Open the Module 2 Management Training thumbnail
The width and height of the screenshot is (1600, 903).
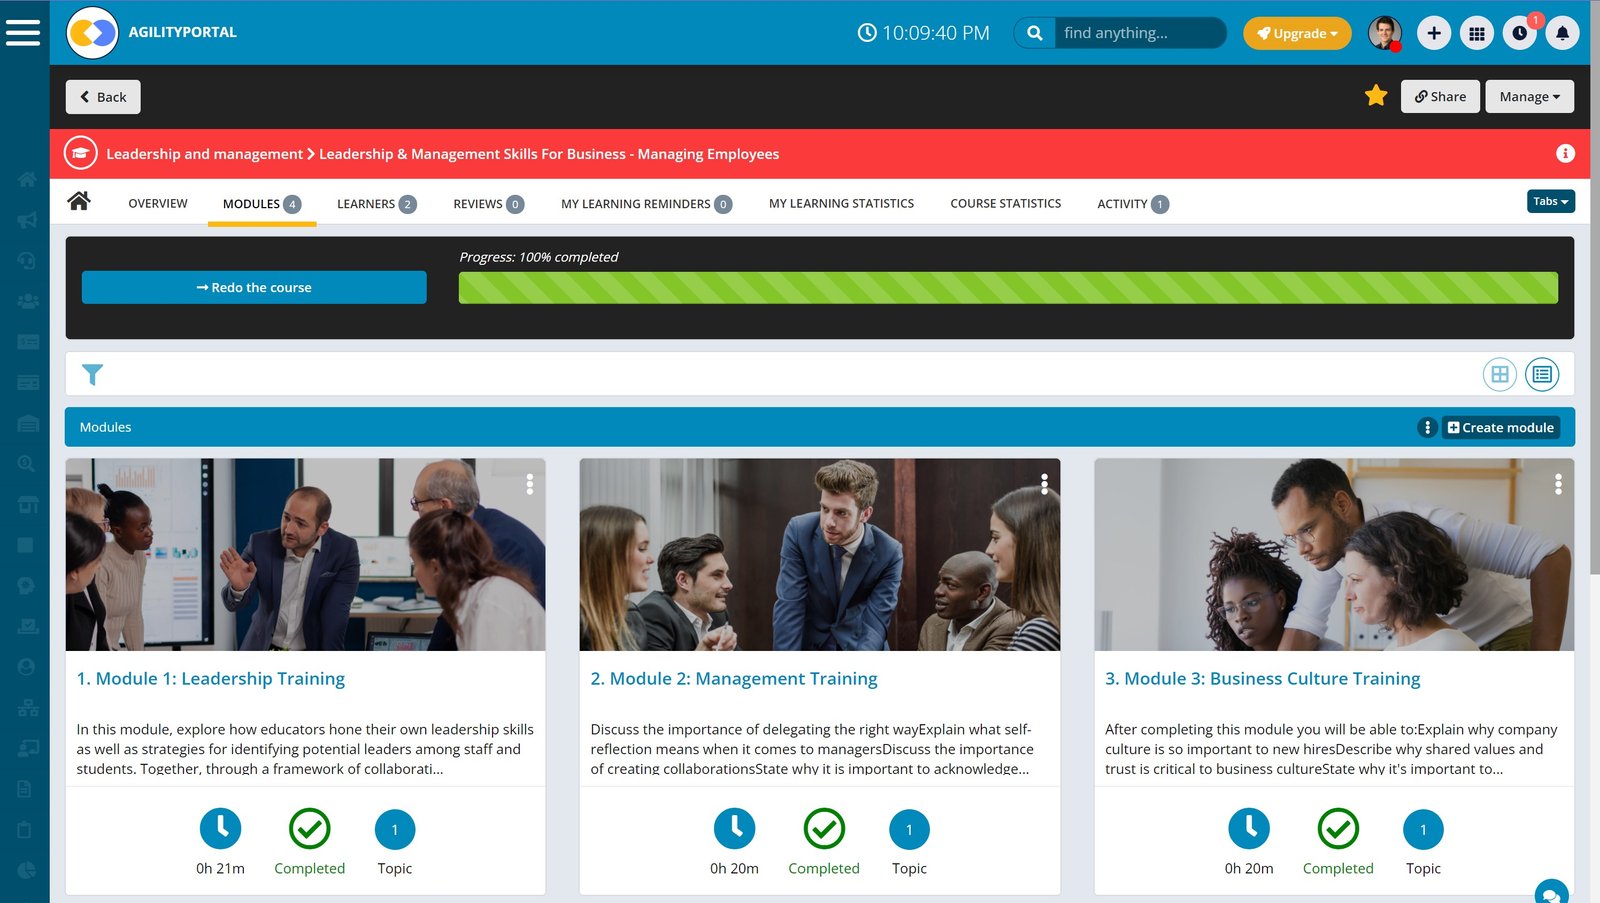coord(819,555)
